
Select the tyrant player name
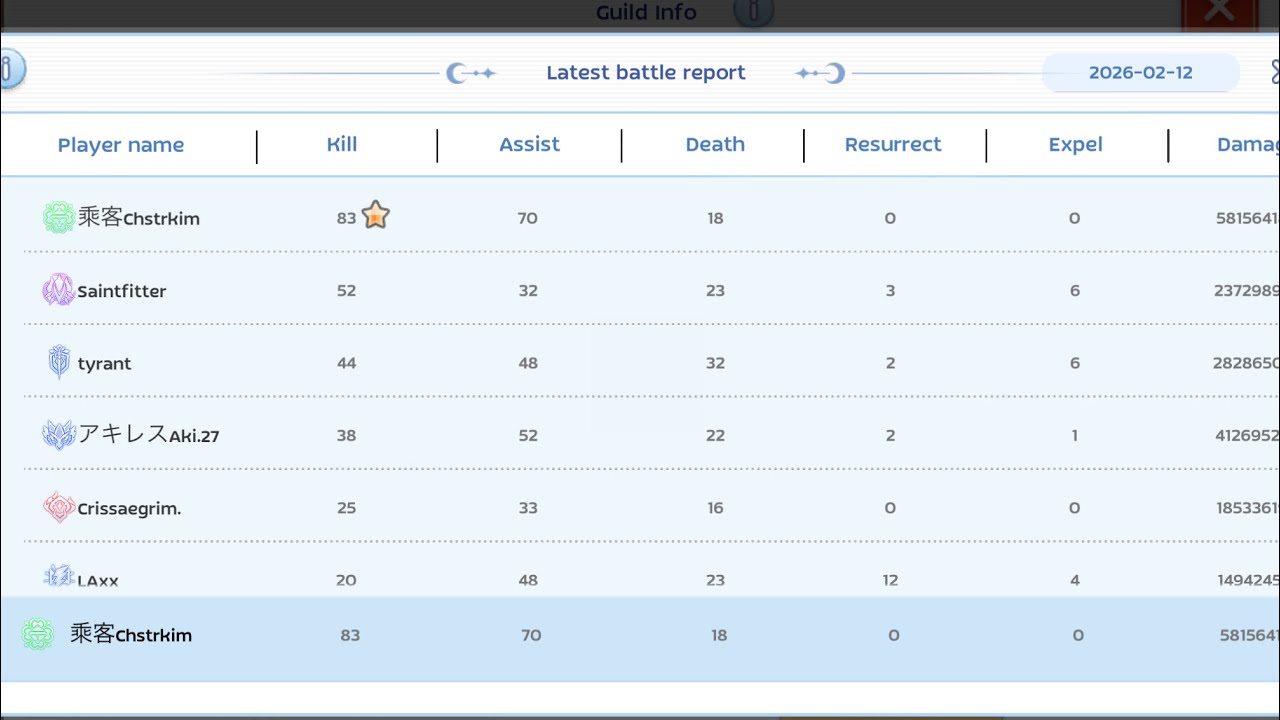(104, 364)
